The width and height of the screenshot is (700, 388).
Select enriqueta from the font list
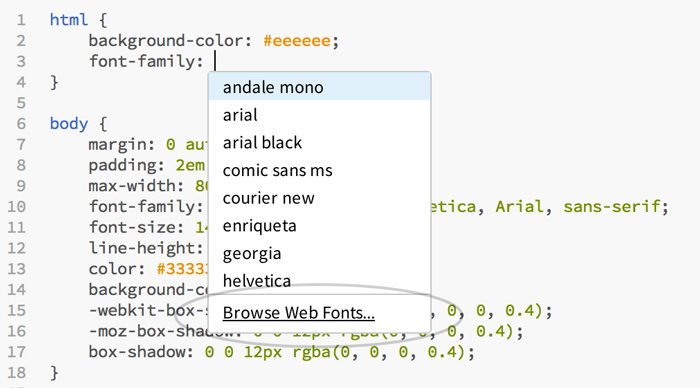[x=319, y=225]
